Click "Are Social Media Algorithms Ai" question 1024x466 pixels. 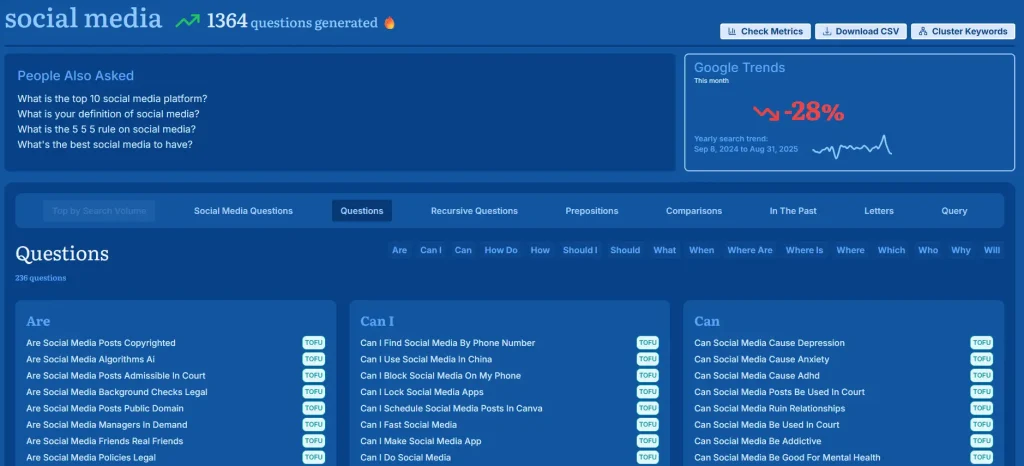pos(90,359)
